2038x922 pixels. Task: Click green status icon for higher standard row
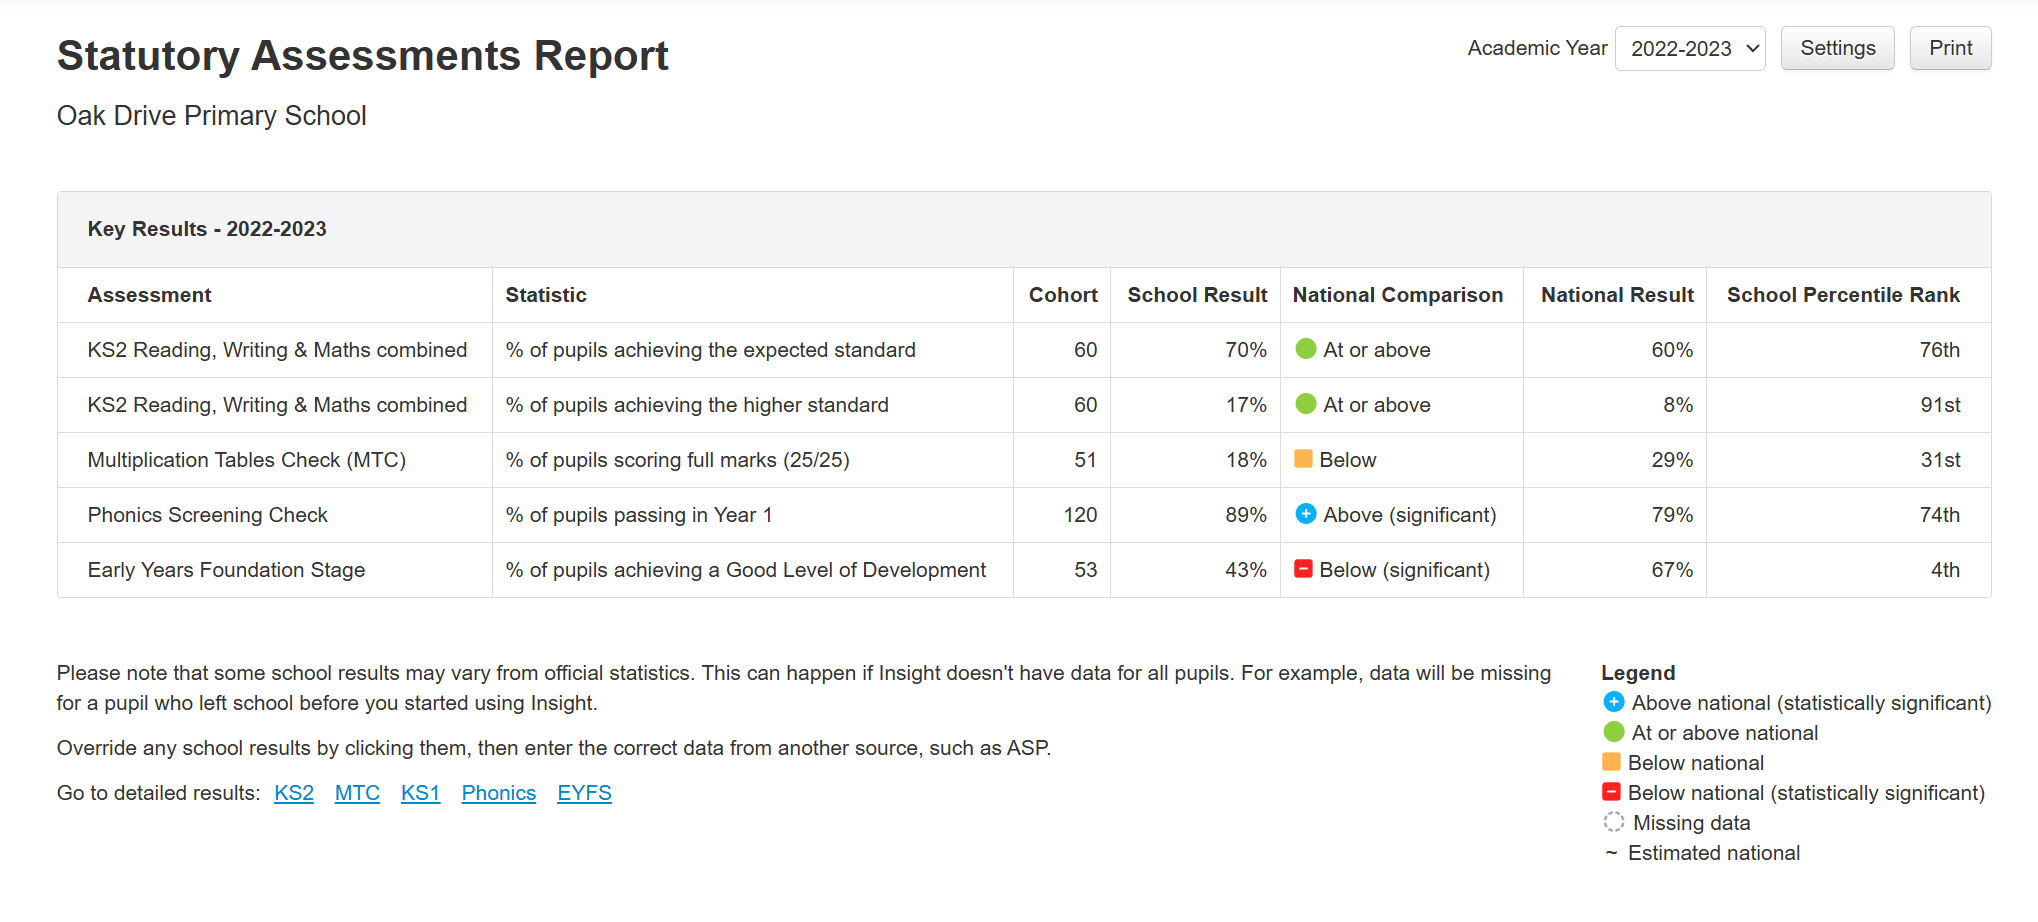1305,404
